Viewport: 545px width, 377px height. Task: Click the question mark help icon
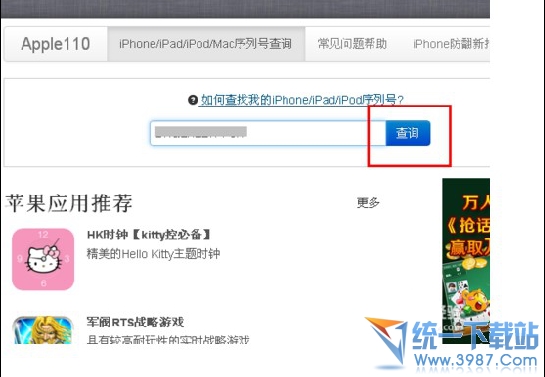coord(193,100)
